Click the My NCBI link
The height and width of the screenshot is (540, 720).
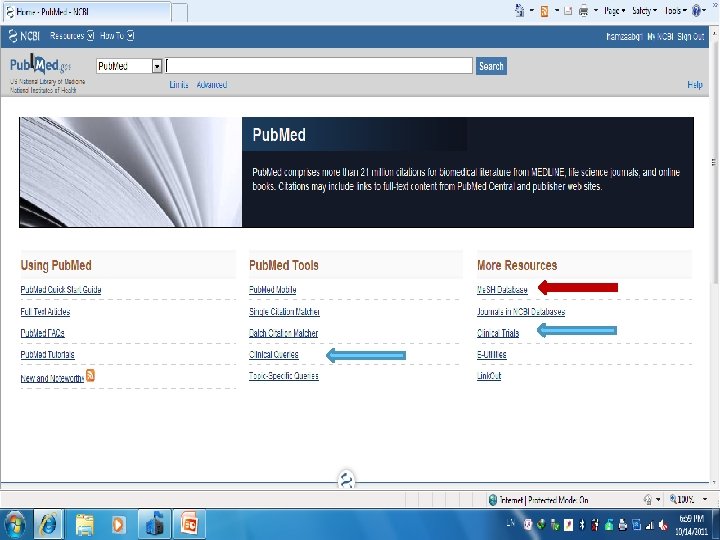[x=660, y=36]
